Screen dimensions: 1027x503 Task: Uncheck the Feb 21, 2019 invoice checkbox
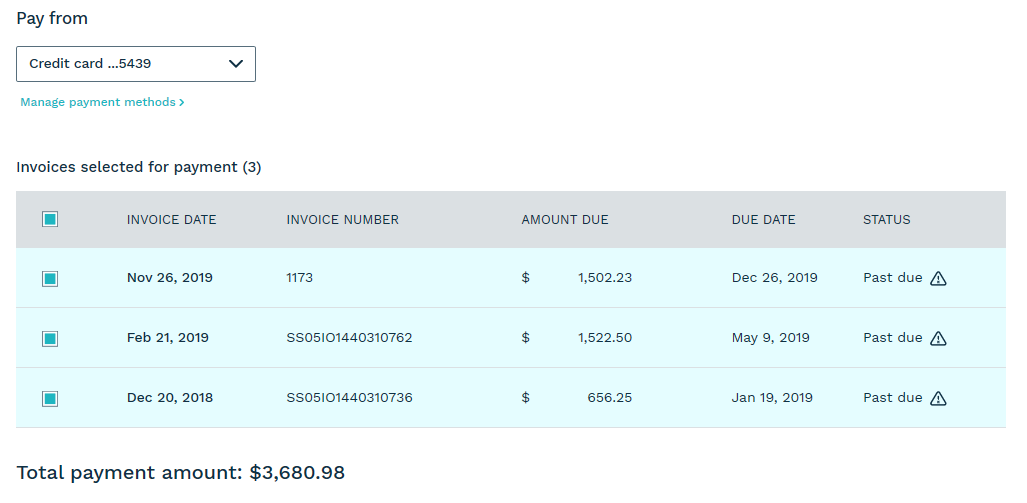(50, 339)
